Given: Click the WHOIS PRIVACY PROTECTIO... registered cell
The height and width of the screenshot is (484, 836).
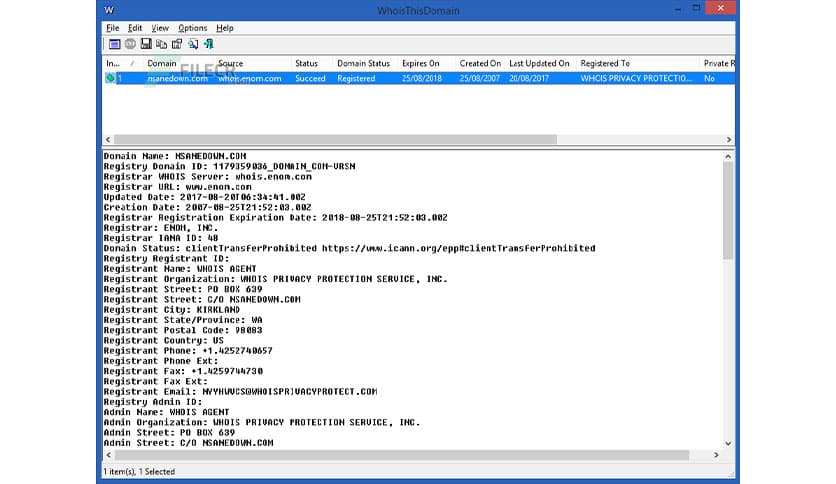Looking at the screenshot, I should (636, 78).
